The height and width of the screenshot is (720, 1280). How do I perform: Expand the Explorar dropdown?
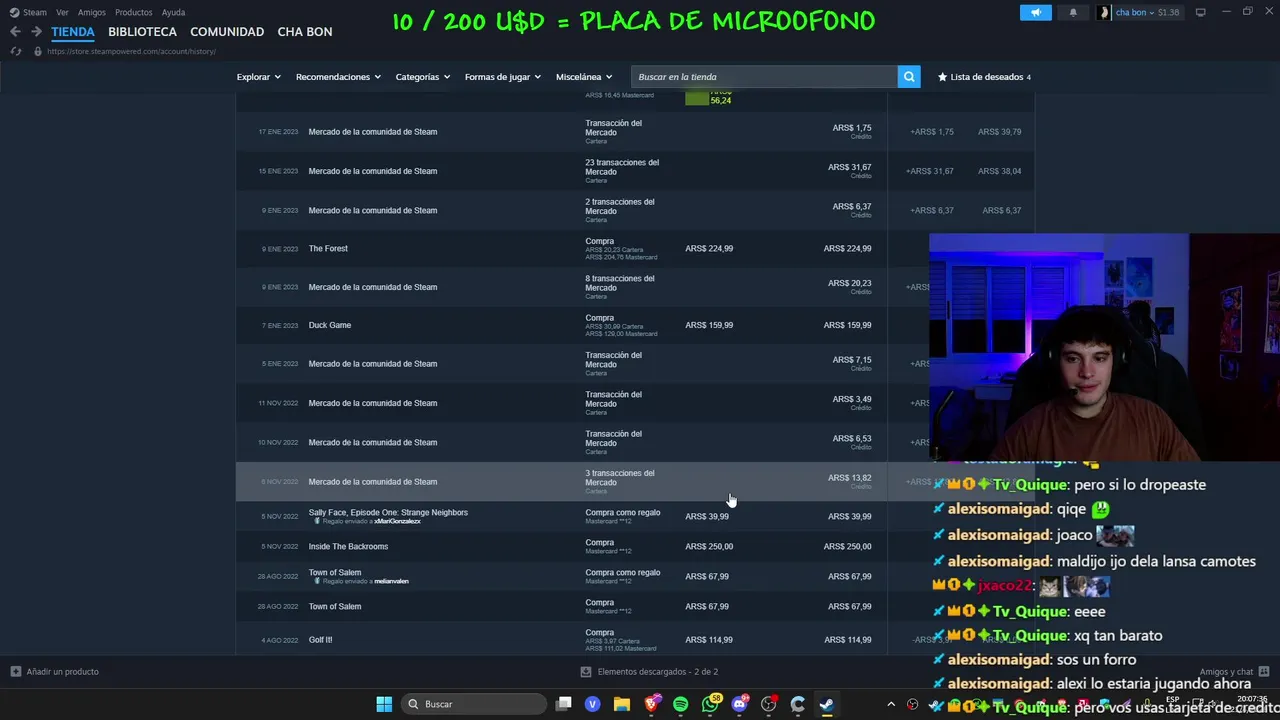(x=258, y=77)
